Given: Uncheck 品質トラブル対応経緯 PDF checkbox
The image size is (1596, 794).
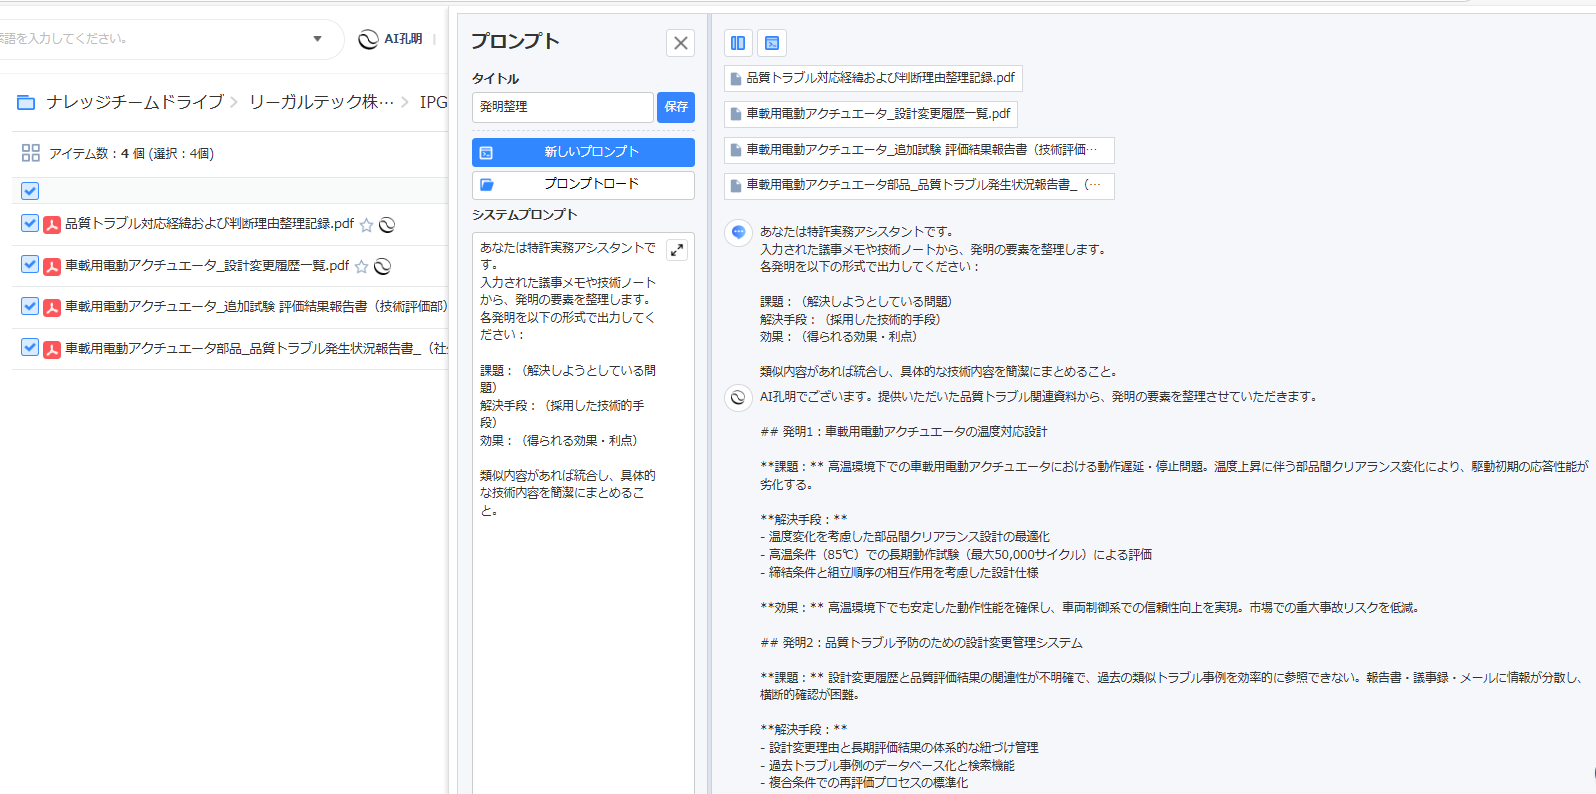Looking at the screenshot, I should (x=30, y=223).
